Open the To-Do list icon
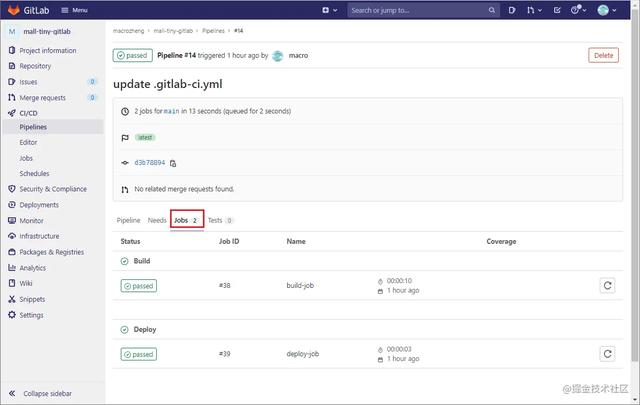The width and height of the screenshot is (640, 405). [557, 10]
